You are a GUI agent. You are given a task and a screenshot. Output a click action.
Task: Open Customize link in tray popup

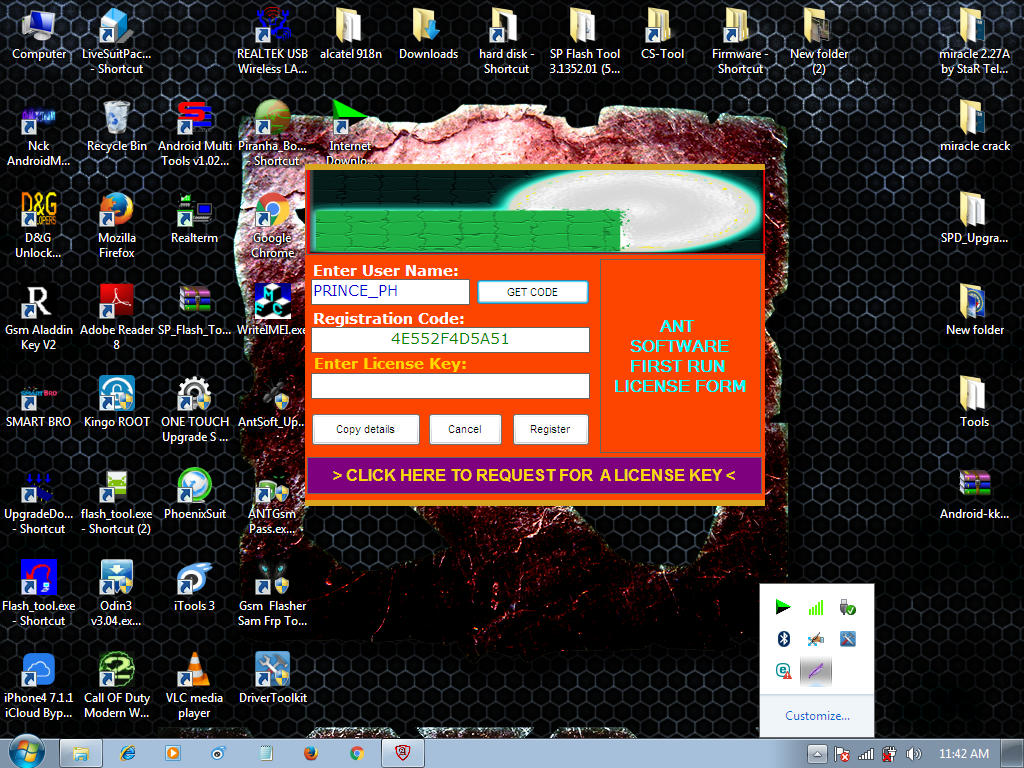pyautogui.click(x=817, y=716)
